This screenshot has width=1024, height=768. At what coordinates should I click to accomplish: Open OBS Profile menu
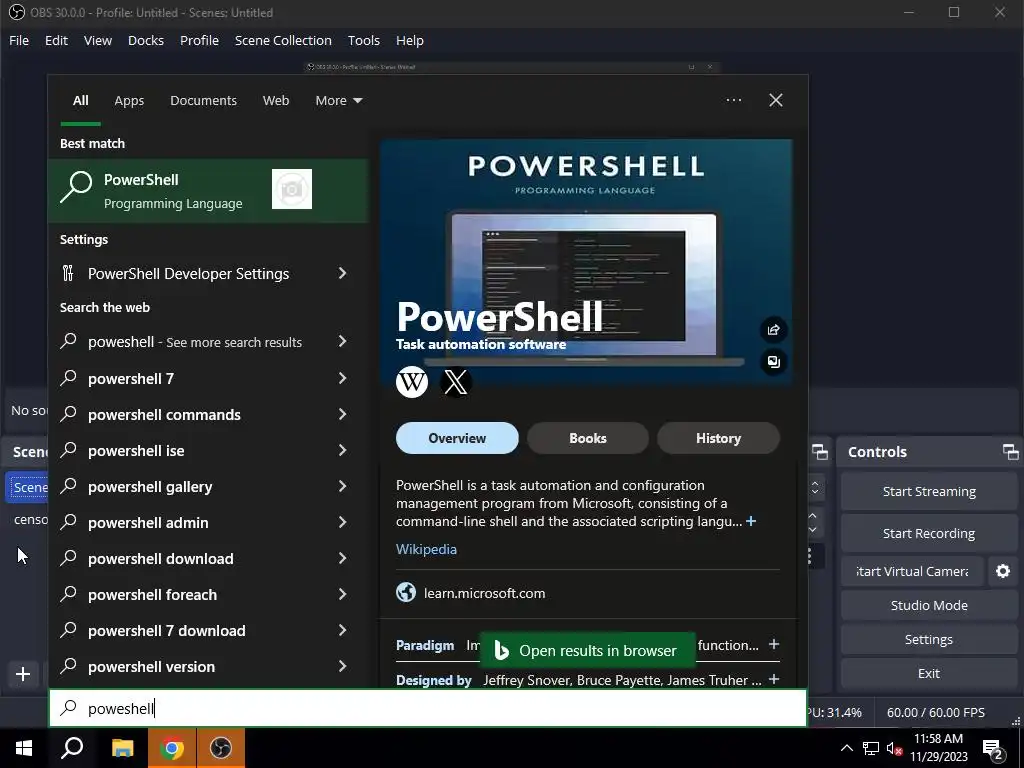199,40
